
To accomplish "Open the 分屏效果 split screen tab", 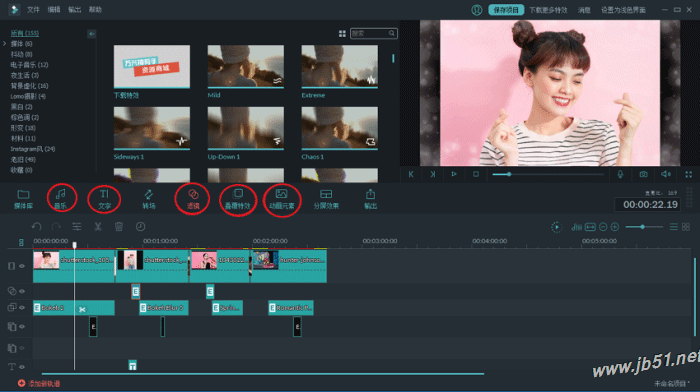I will (x=326, y=199).
